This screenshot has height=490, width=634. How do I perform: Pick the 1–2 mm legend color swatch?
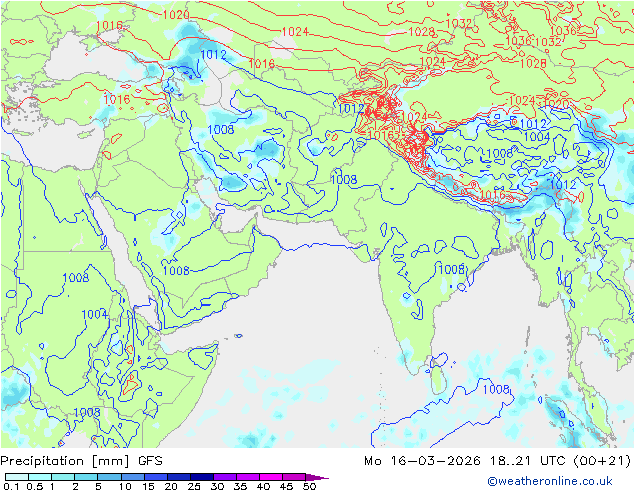tap(63, 477)
